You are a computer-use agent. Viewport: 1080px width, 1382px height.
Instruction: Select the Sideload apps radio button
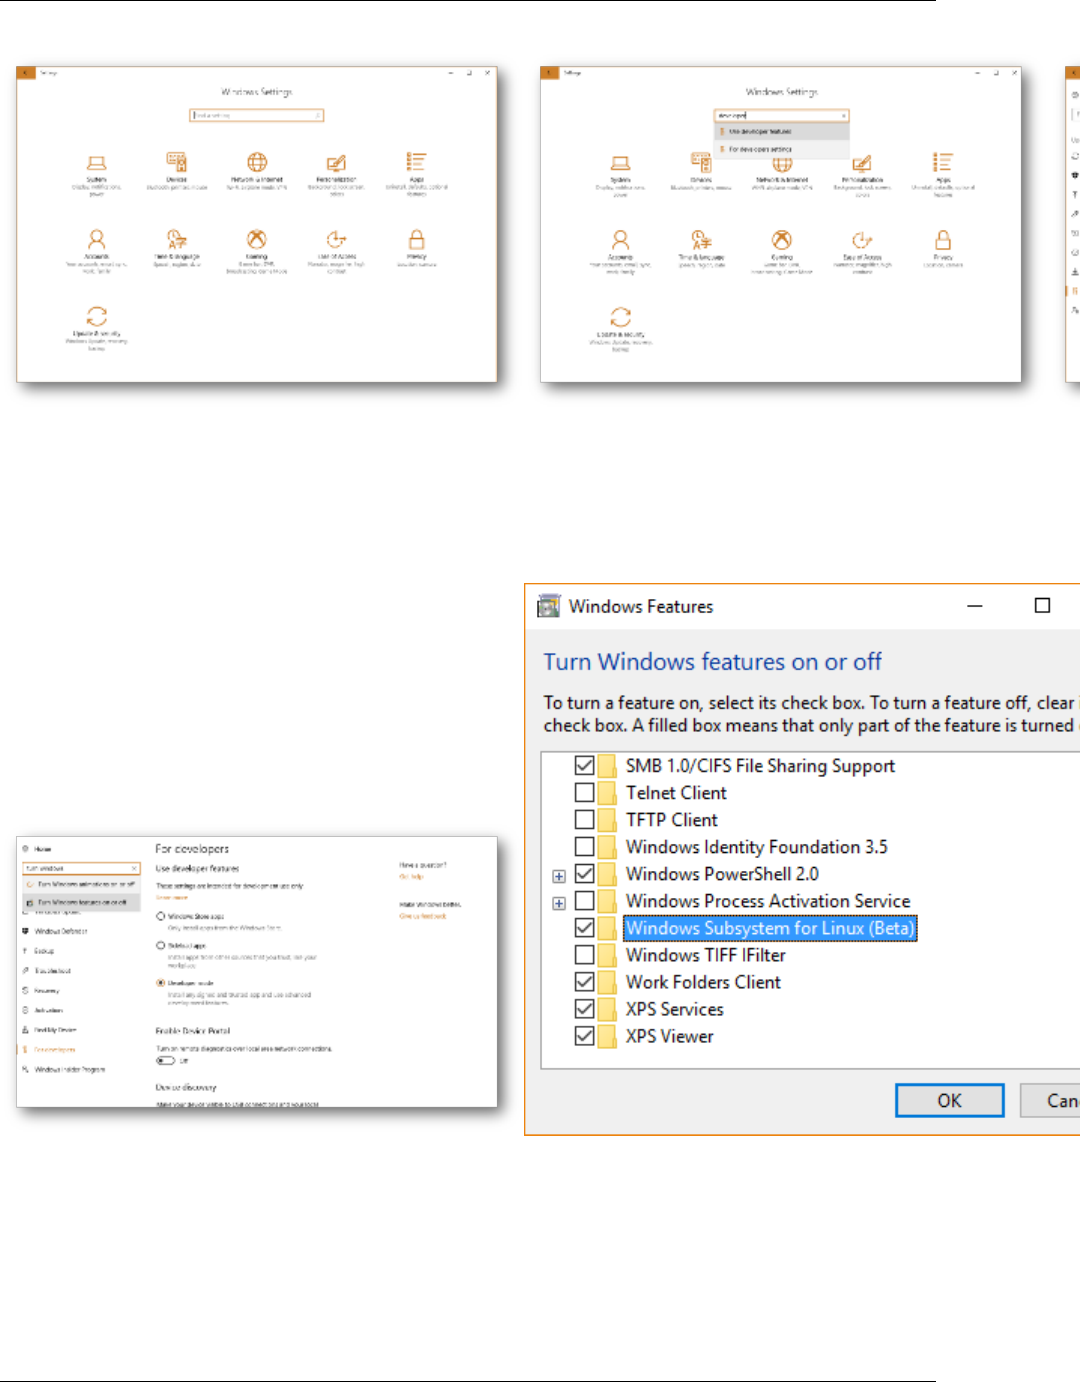(x=160, y=945)
